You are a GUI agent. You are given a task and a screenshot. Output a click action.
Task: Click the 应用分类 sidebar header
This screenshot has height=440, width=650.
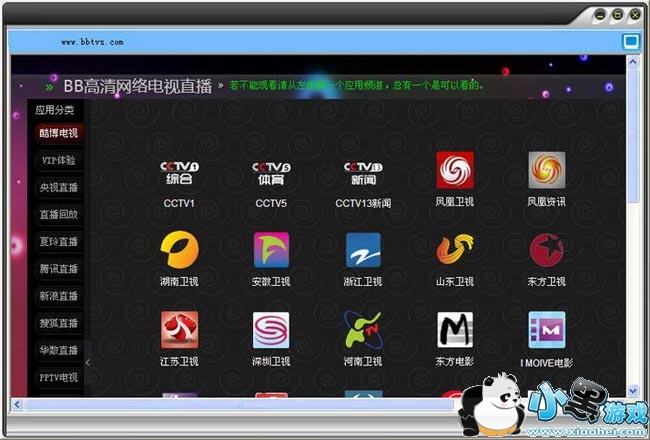coord(55,110)
